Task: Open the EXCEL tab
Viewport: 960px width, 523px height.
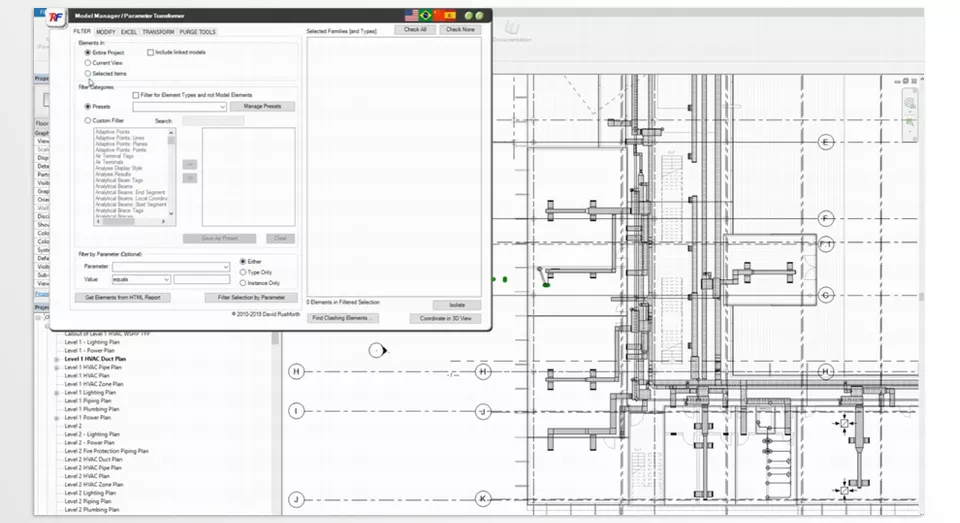Action: [x=129, y=32]
